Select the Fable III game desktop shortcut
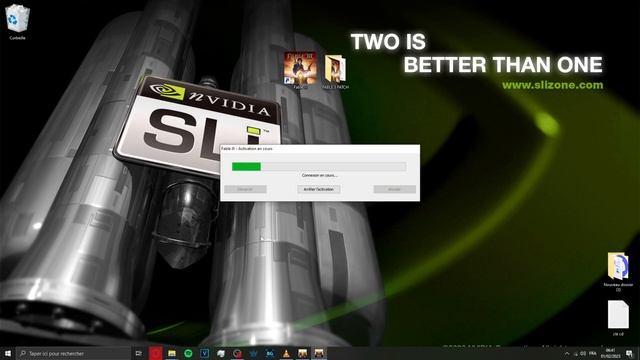This screenshot has width=640, height=360. click(x=300, y=69)
